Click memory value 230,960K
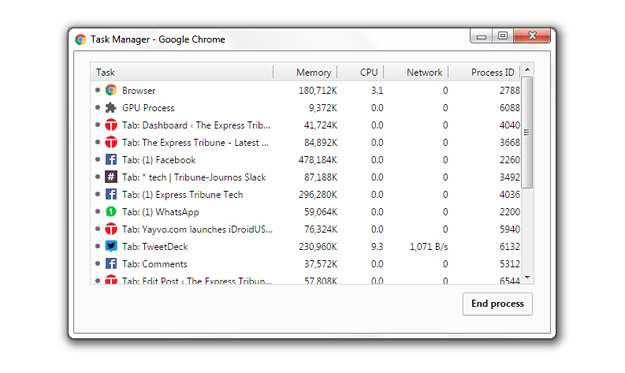Image resolution: width=625 pixels, height=373 pixels. (x=318, y=247)
